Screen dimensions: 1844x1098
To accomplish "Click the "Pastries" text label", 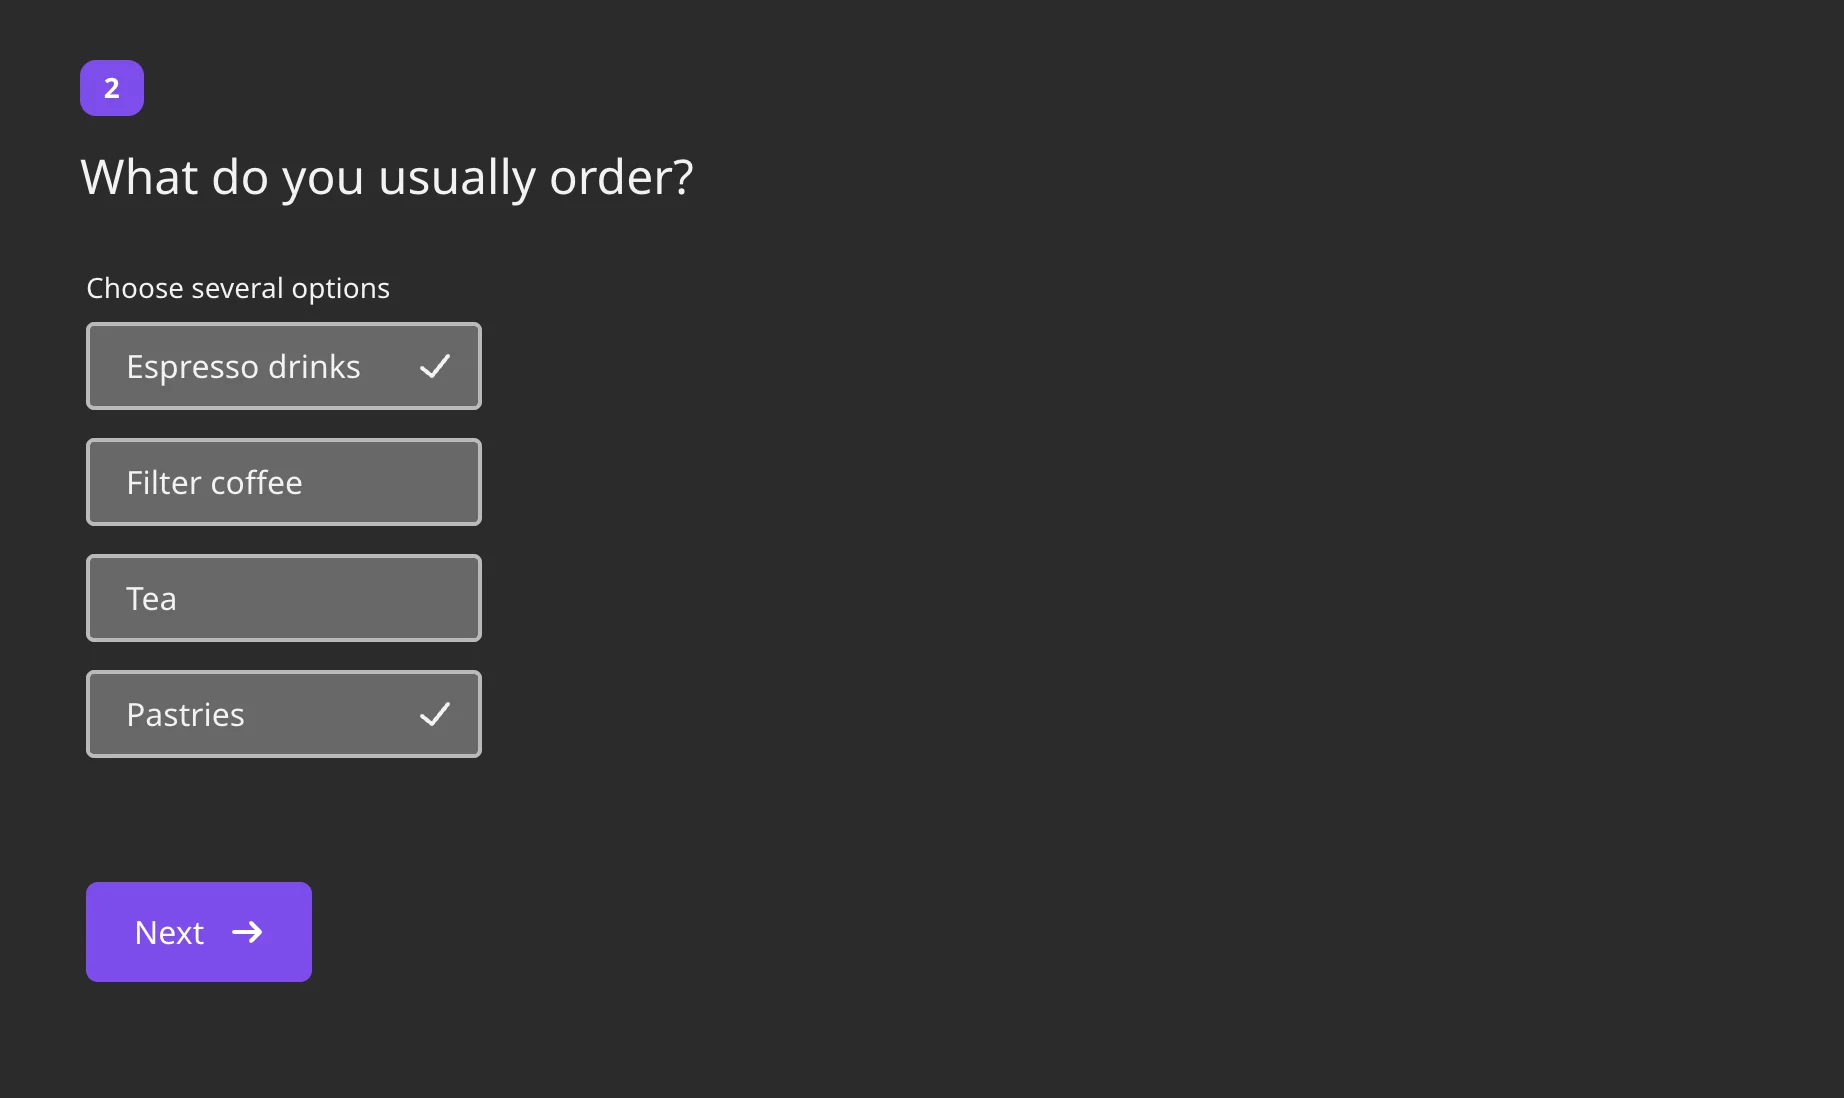I will [185, 715].
